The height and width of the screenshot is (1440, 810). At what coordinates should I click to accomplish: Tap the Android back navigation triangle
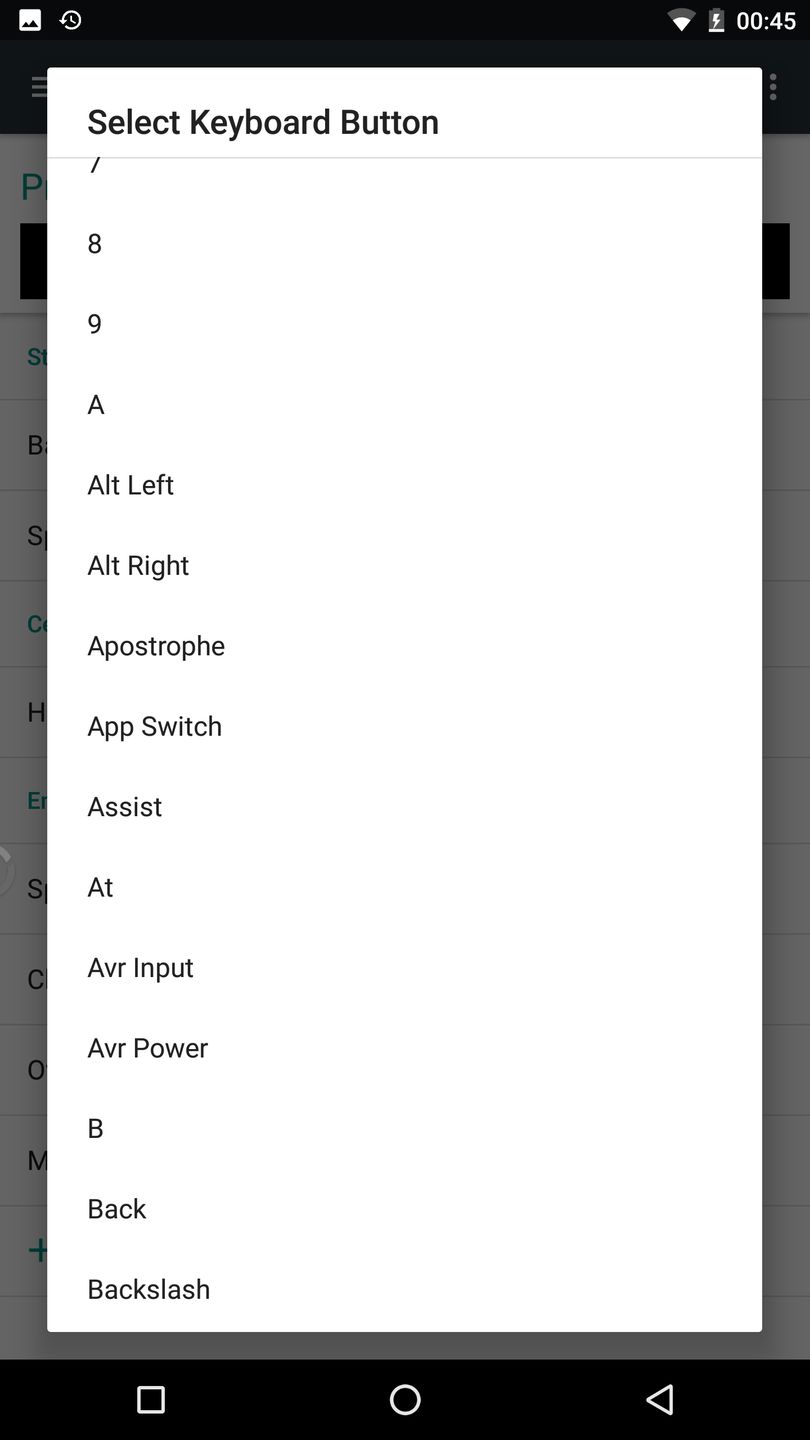[x=659, y=1399]
